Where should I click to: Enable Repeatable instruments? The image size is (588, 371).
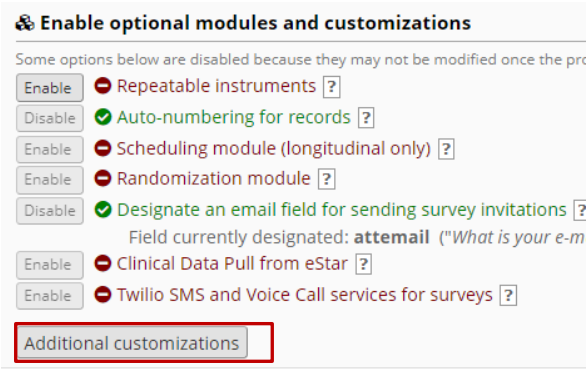[50, 88]
